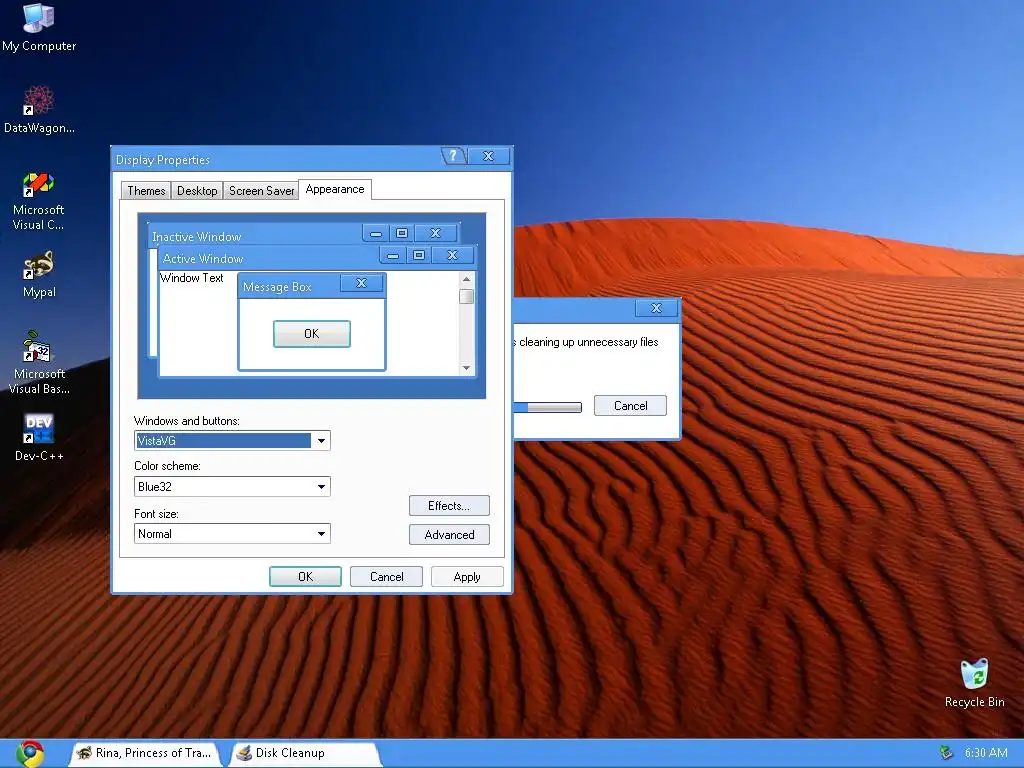This screenshot has width=1024, height=768.
Task: Select the Recycle Bin desktop icon
Action: coord(974,683)
